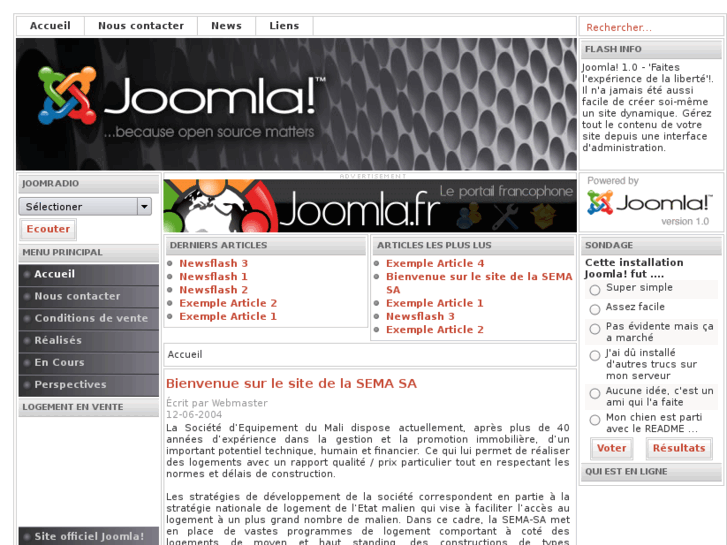Open Newsflash 2 in Derniers Articles
The height and width of the screenshot is (545, 727).
213,290
